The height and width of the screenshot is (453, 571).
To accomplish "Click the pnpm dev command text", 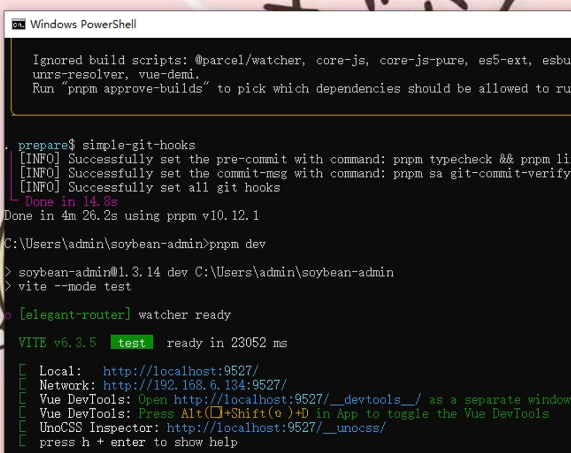I will [x=237, y=244].
